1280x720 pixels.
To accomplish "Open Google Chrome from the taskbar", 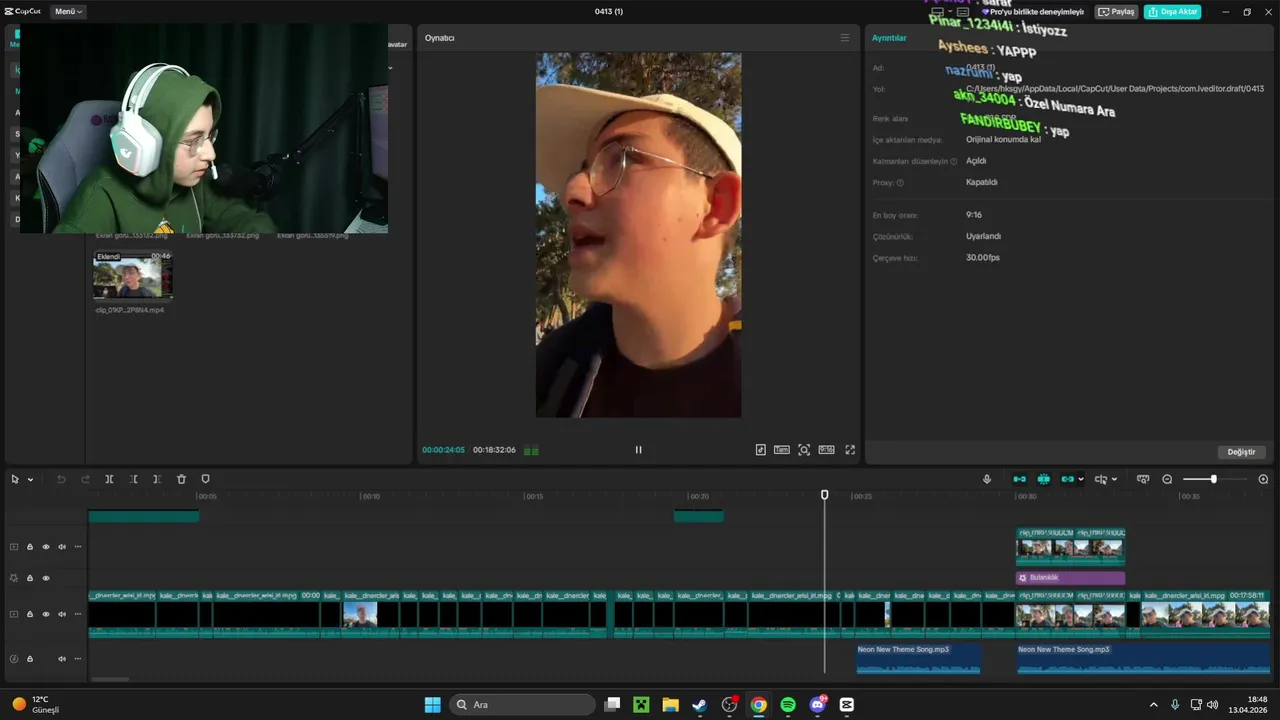I will [x=759, y=705].
